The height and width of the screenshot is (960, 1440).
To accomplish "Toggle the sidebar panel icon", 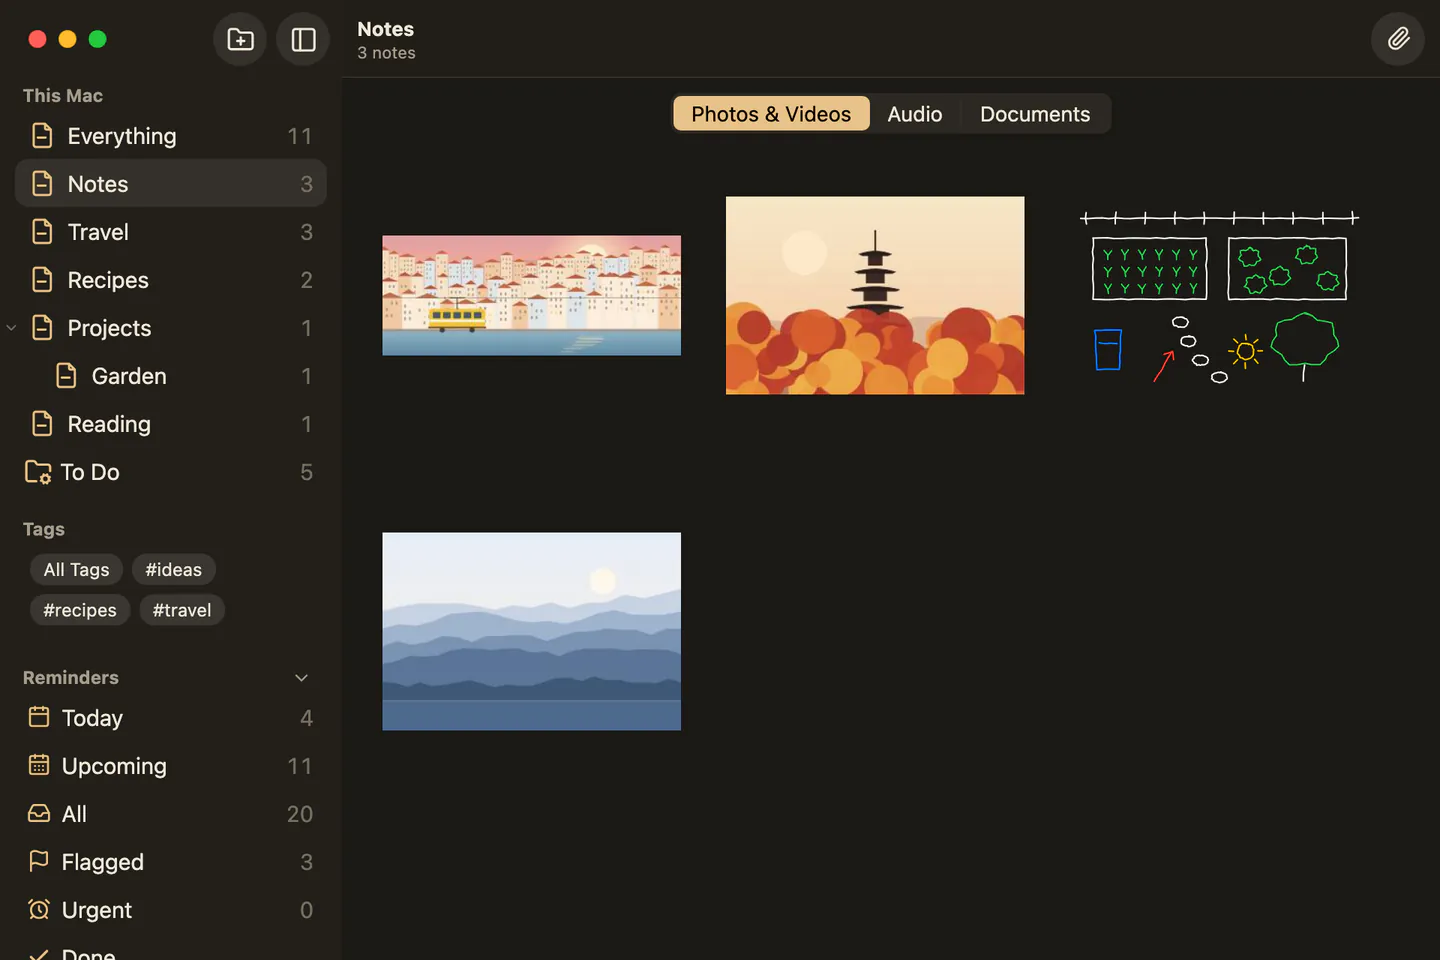I will 303,39.
